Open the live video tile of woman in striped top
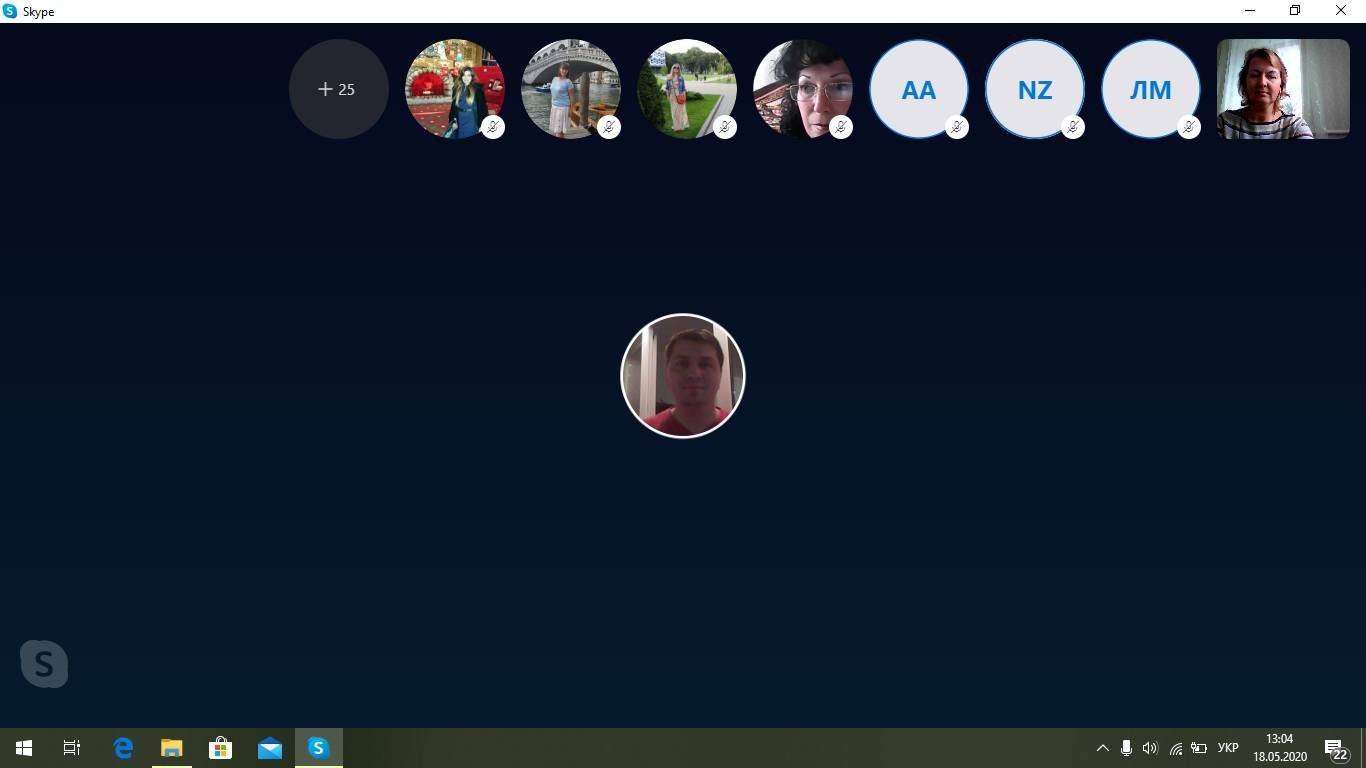 point(1283,89)
